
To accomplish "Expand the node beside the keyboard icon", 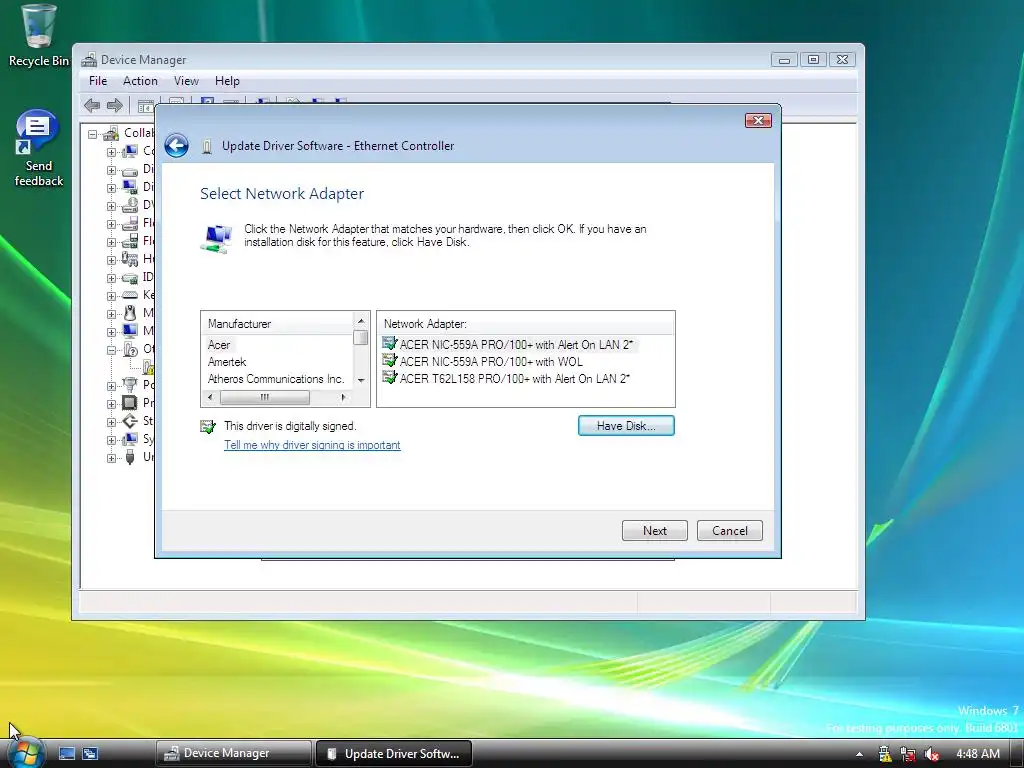I will [111, 296].
